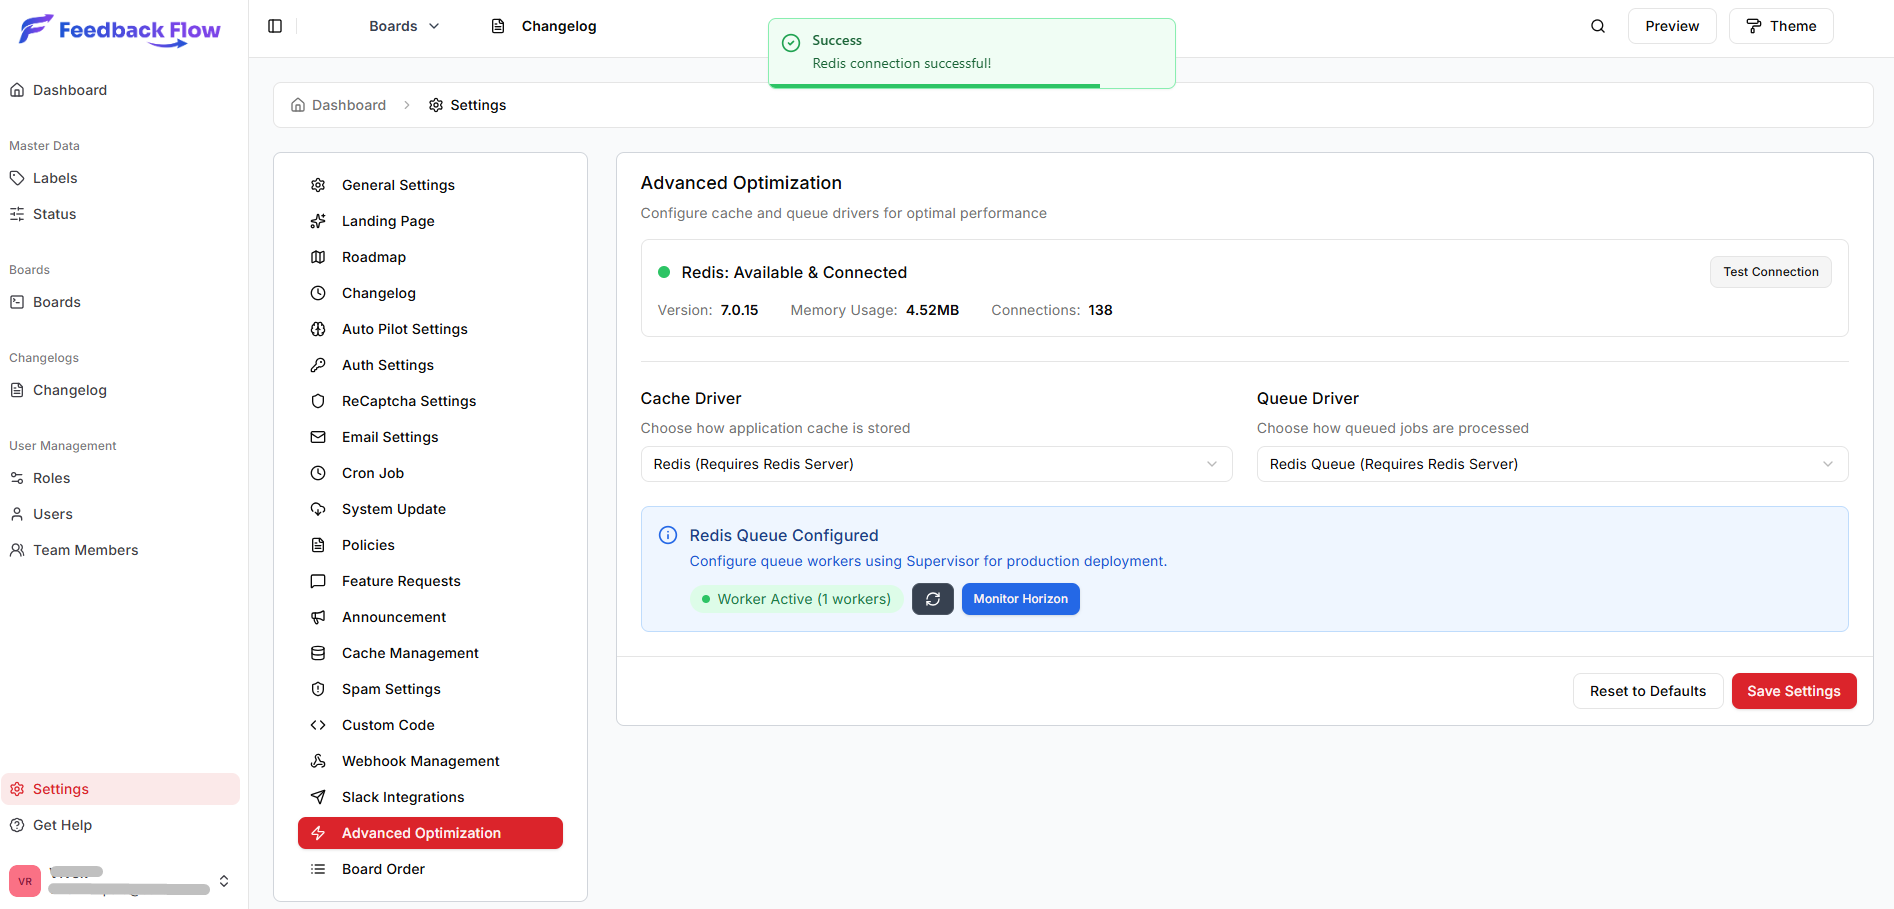Open Team Members in sidebar

point(85,550)
